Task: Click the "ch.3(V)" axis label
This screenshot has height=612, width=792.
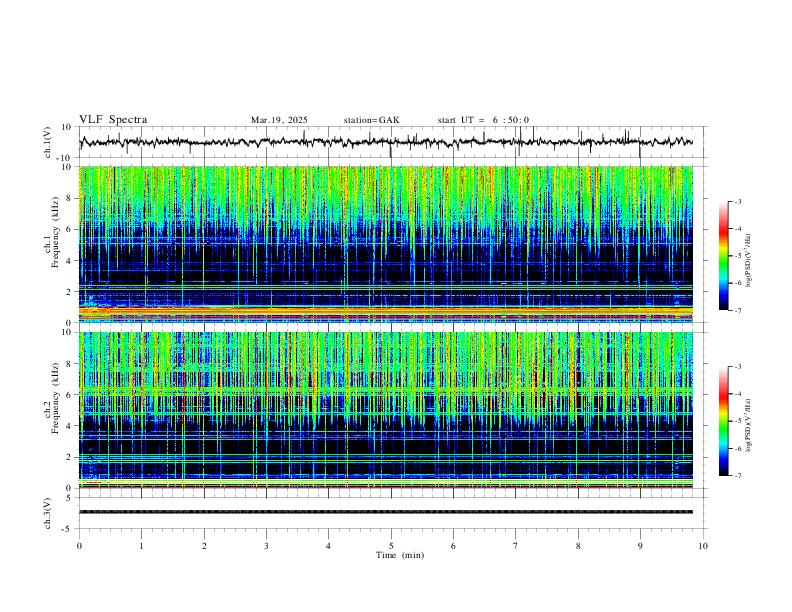Action: tap(48, 513)
